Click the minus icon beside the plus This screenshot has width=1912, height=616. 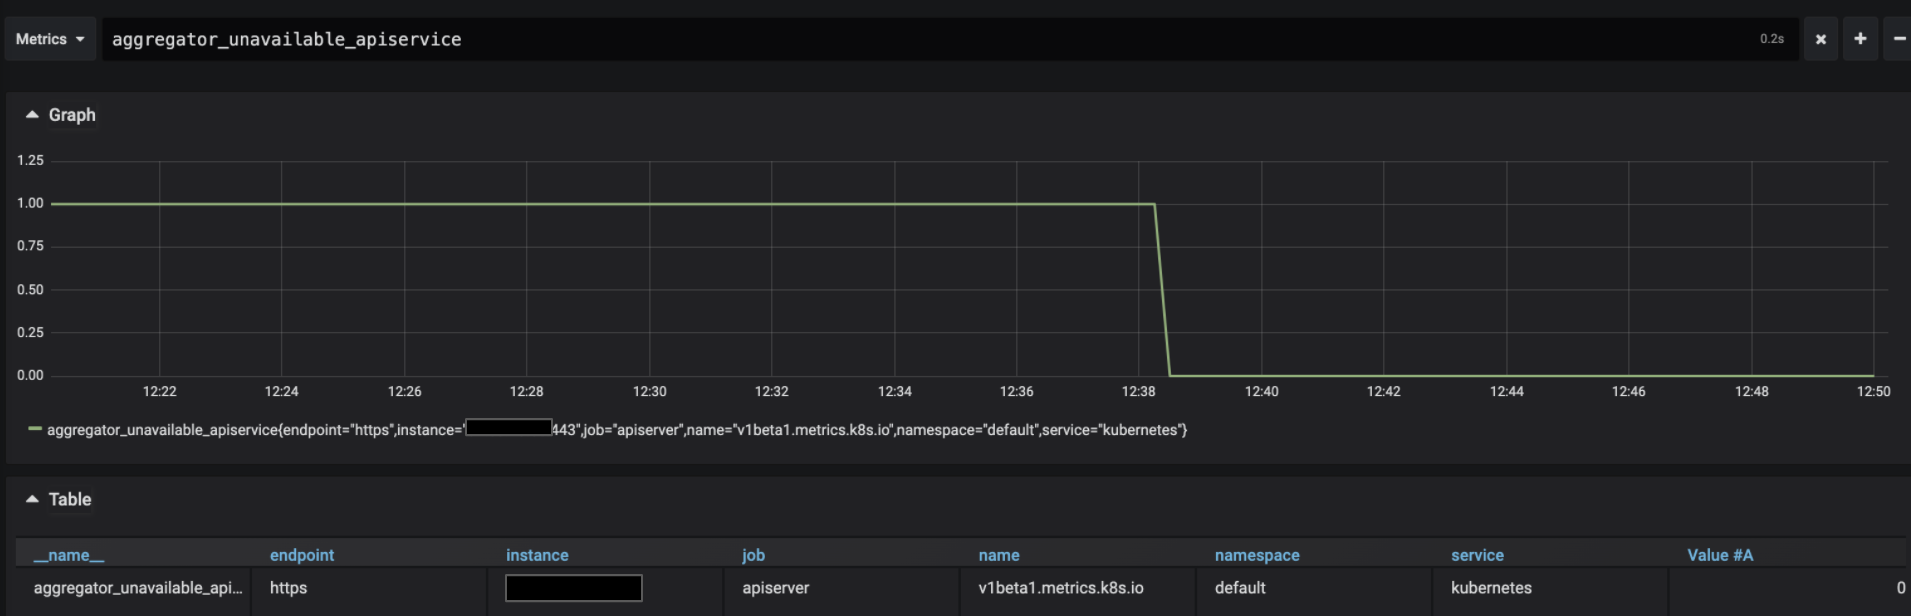click(x=1898, y=39)
